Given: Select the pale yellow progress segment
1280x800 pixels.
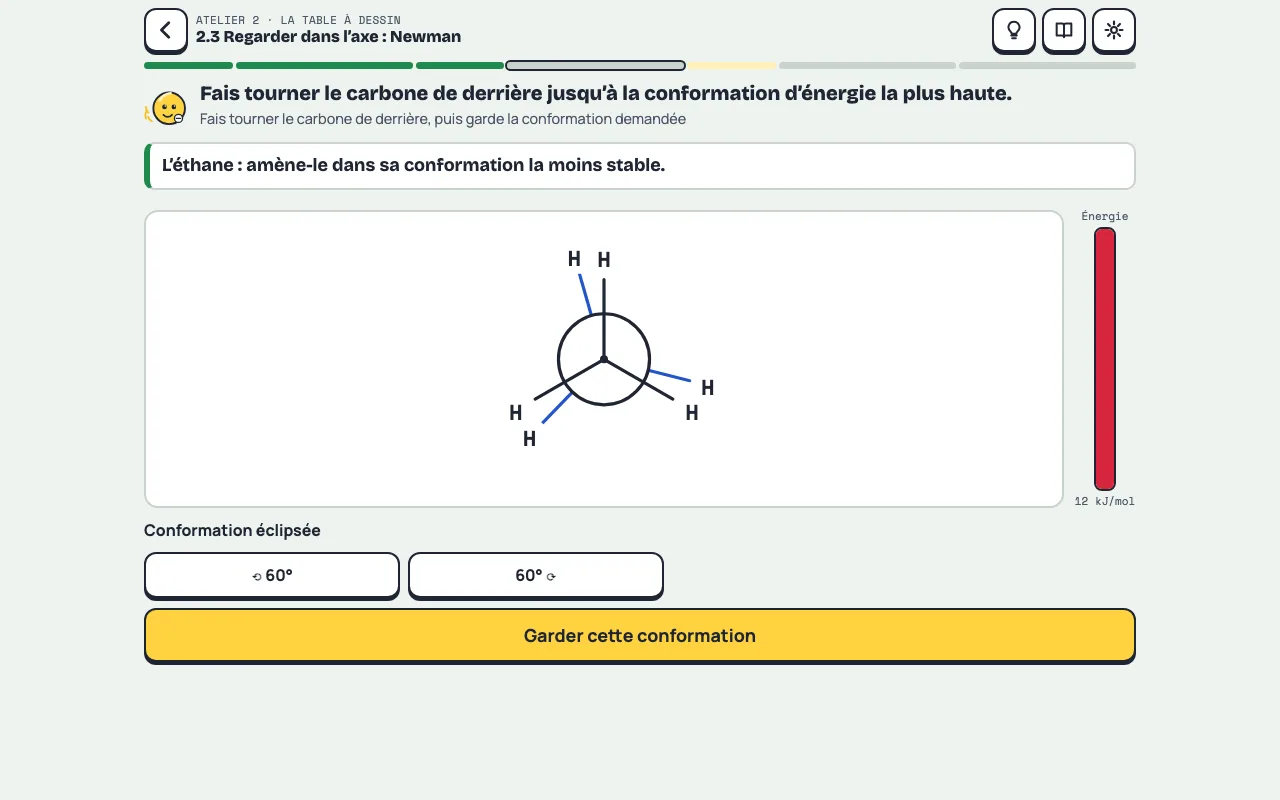Looking at the screenshot, I should tap(732, 66).
